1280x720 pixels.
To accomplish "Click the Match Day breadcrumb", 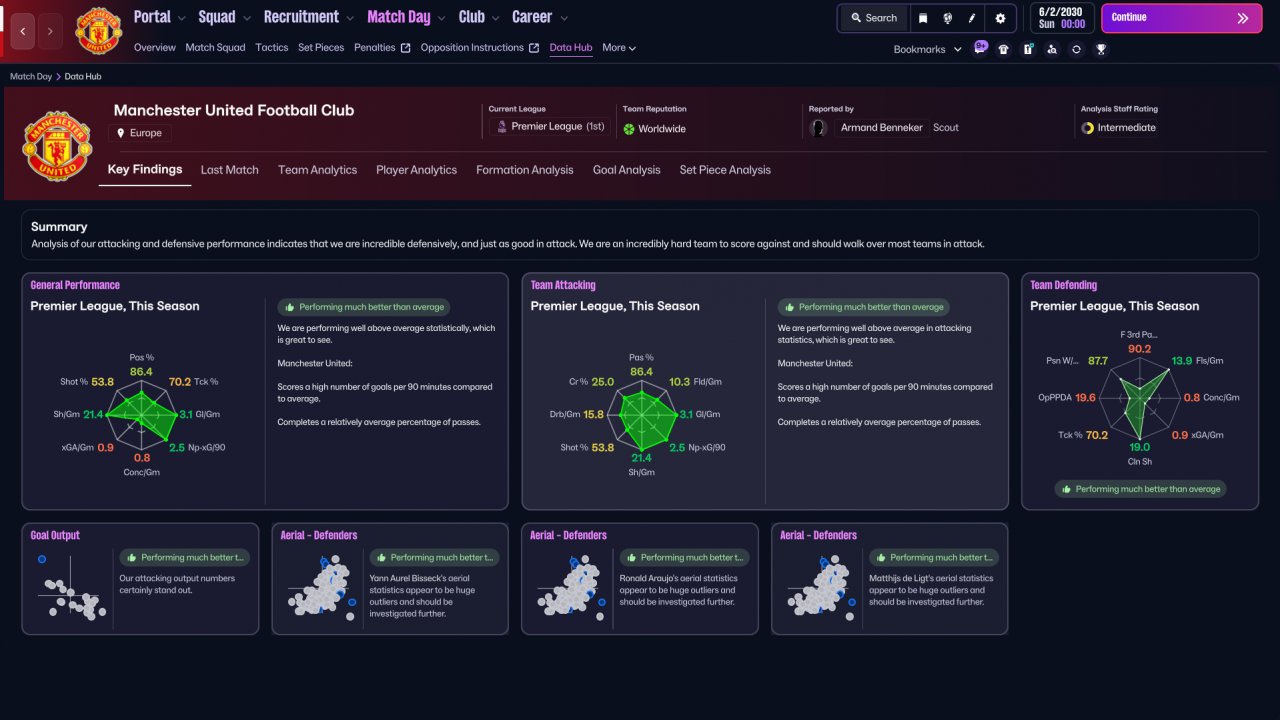I will click(x=31, y=76).
